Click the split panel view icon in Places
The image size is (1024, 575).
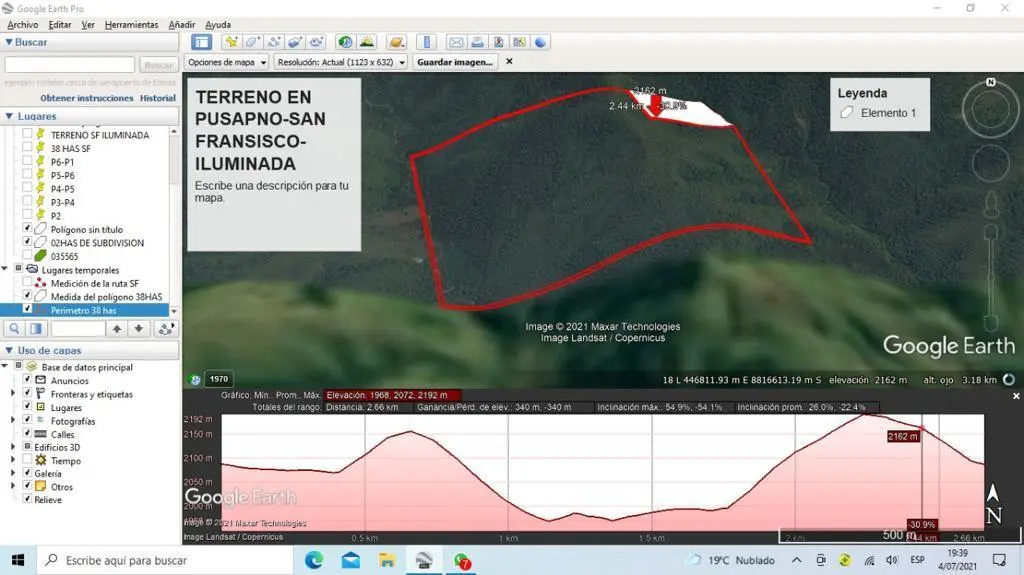tap(36, 329)
